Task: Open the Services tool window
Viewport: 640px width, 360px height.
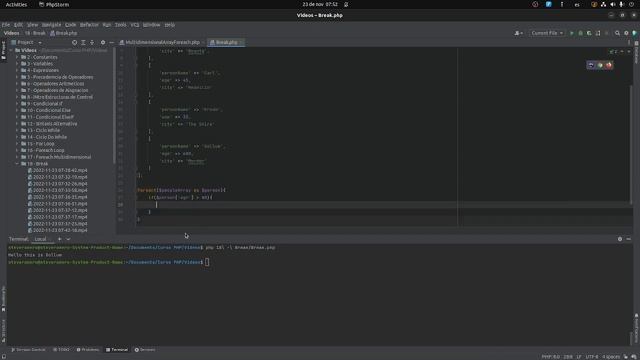Action: pyautogui.click(x=145, y=350)
